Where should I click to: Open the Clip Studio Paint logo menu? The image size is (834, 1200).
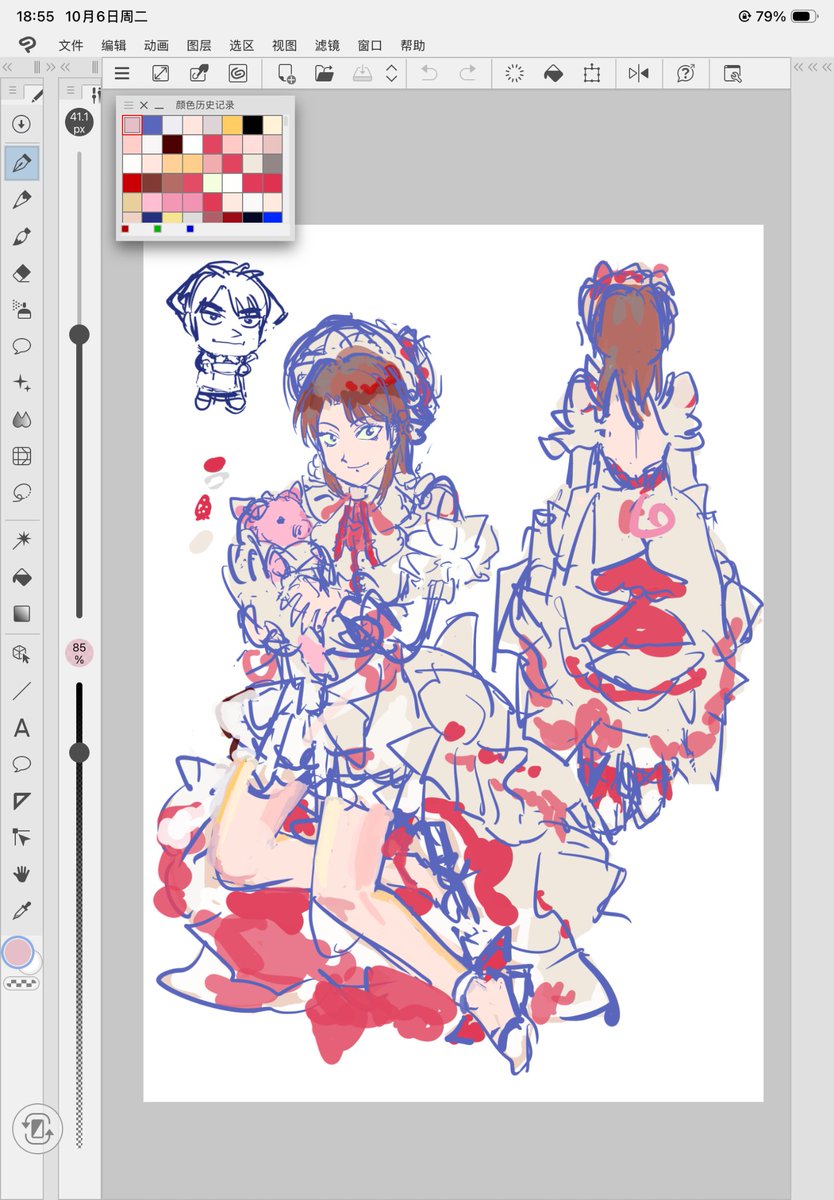tap(29, 45)
